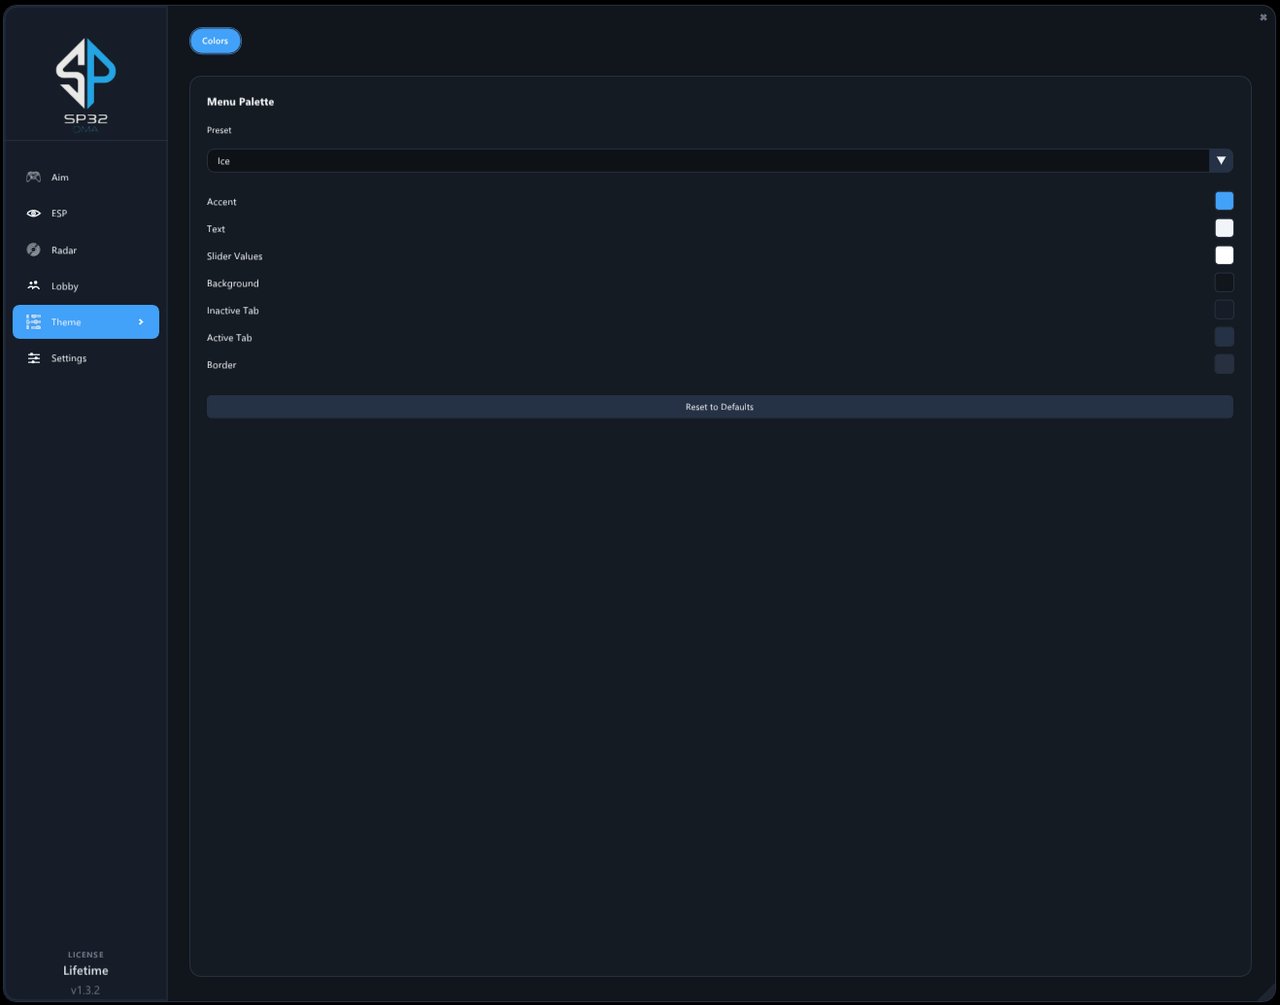Open the Ice preset combo box
This screenshot has width=1280, height=1005.
point(719,160)
